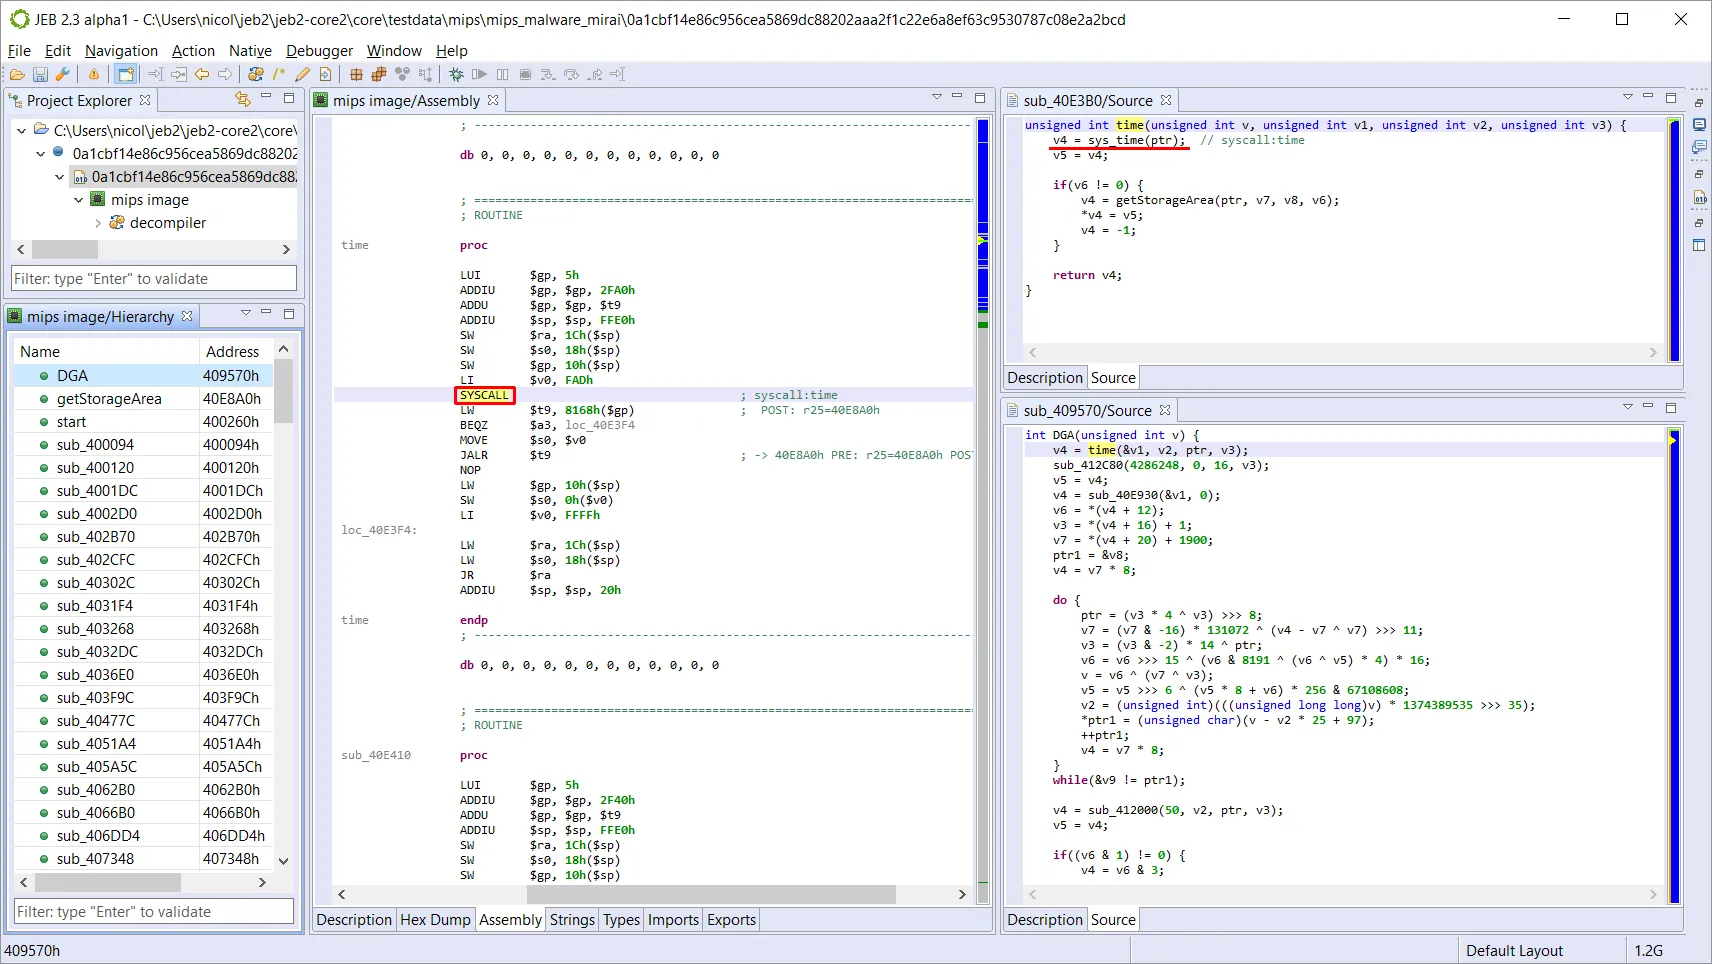Screen dimensions: 1712x964
Task: Collapse the mips image tree node
Action: (x=78, y=200)
